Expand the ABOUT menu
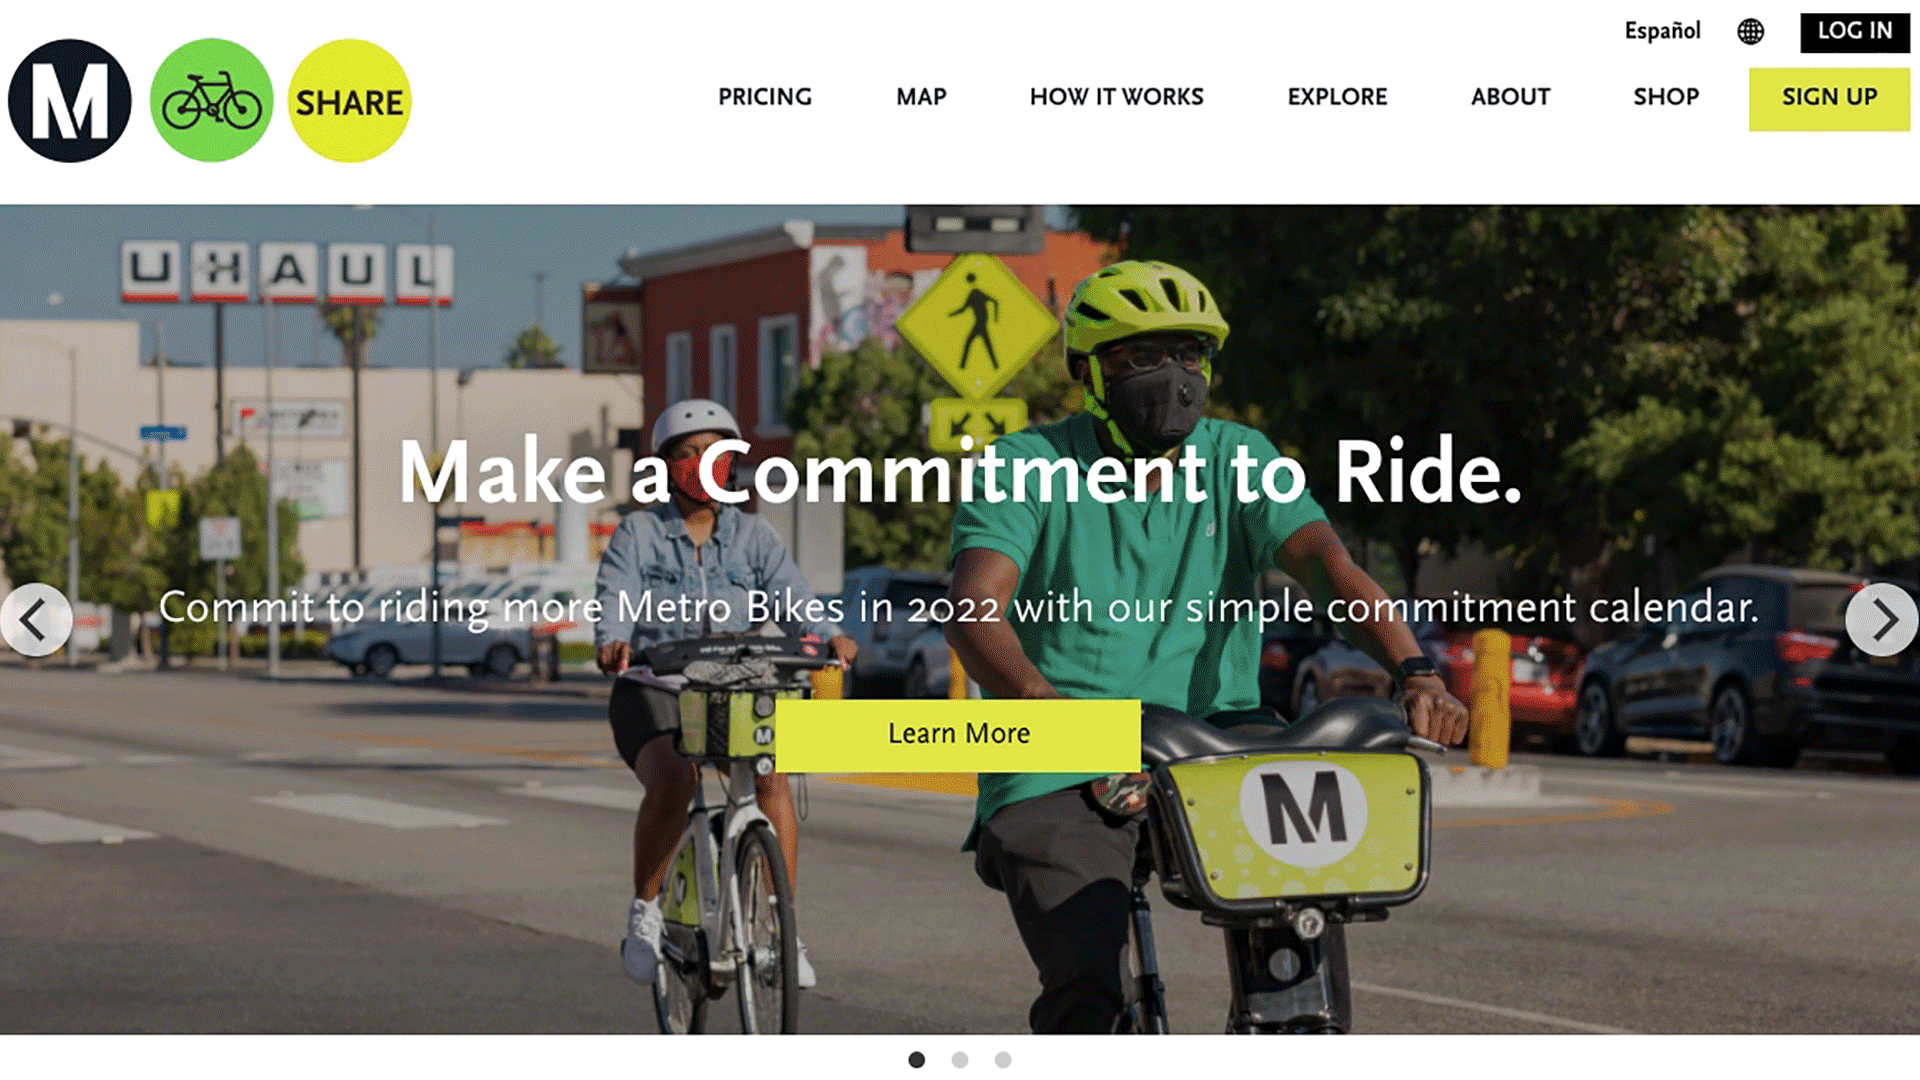 [1510, 97]
